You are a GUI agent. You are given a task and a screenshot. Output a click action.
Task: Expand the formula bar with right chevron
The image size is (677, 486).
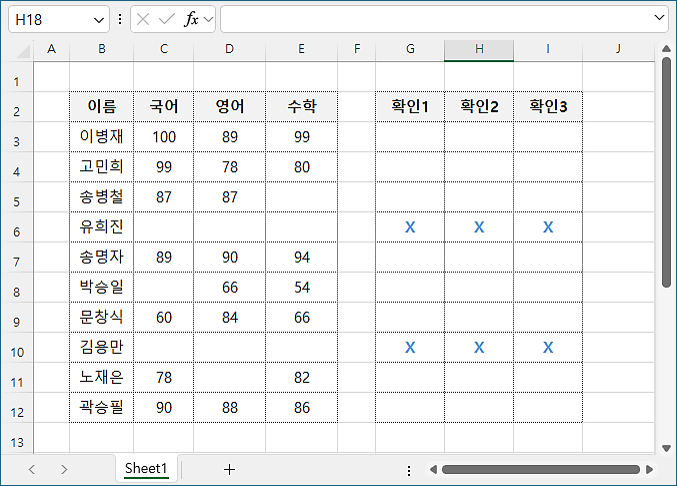659,18
